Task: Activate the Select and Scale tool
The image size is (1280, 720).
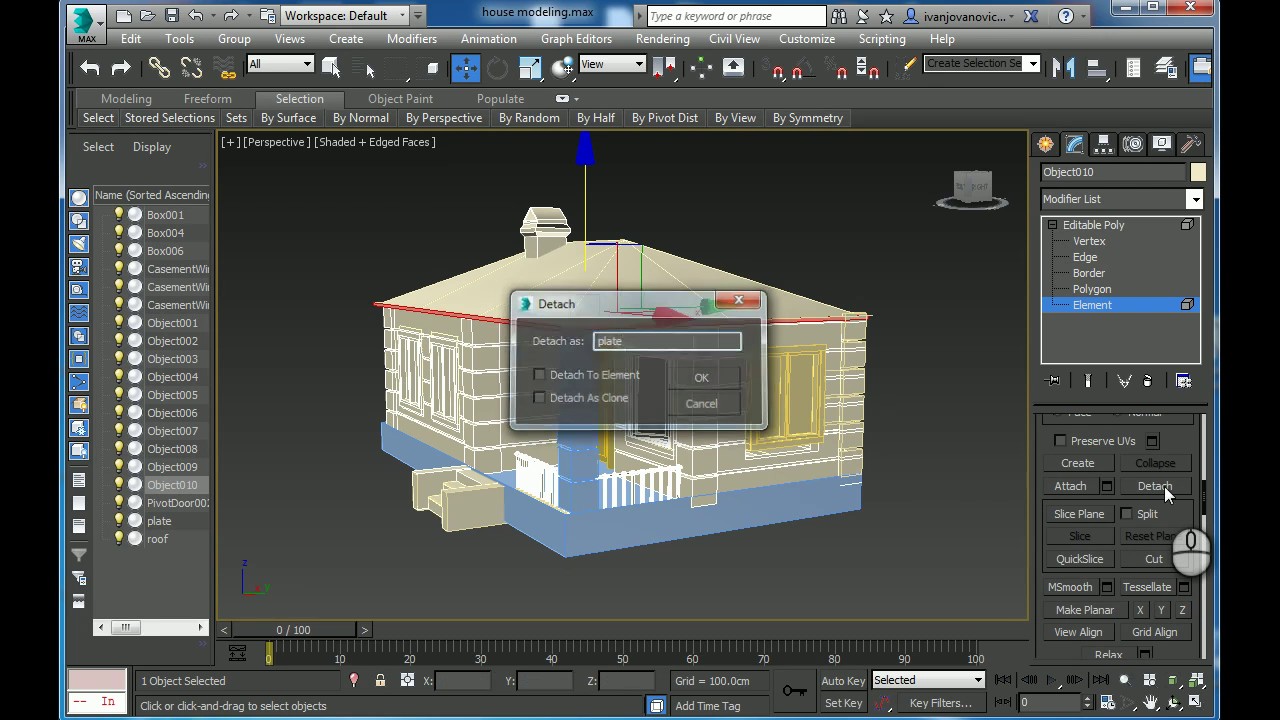Action: click(x=530, y=68)
